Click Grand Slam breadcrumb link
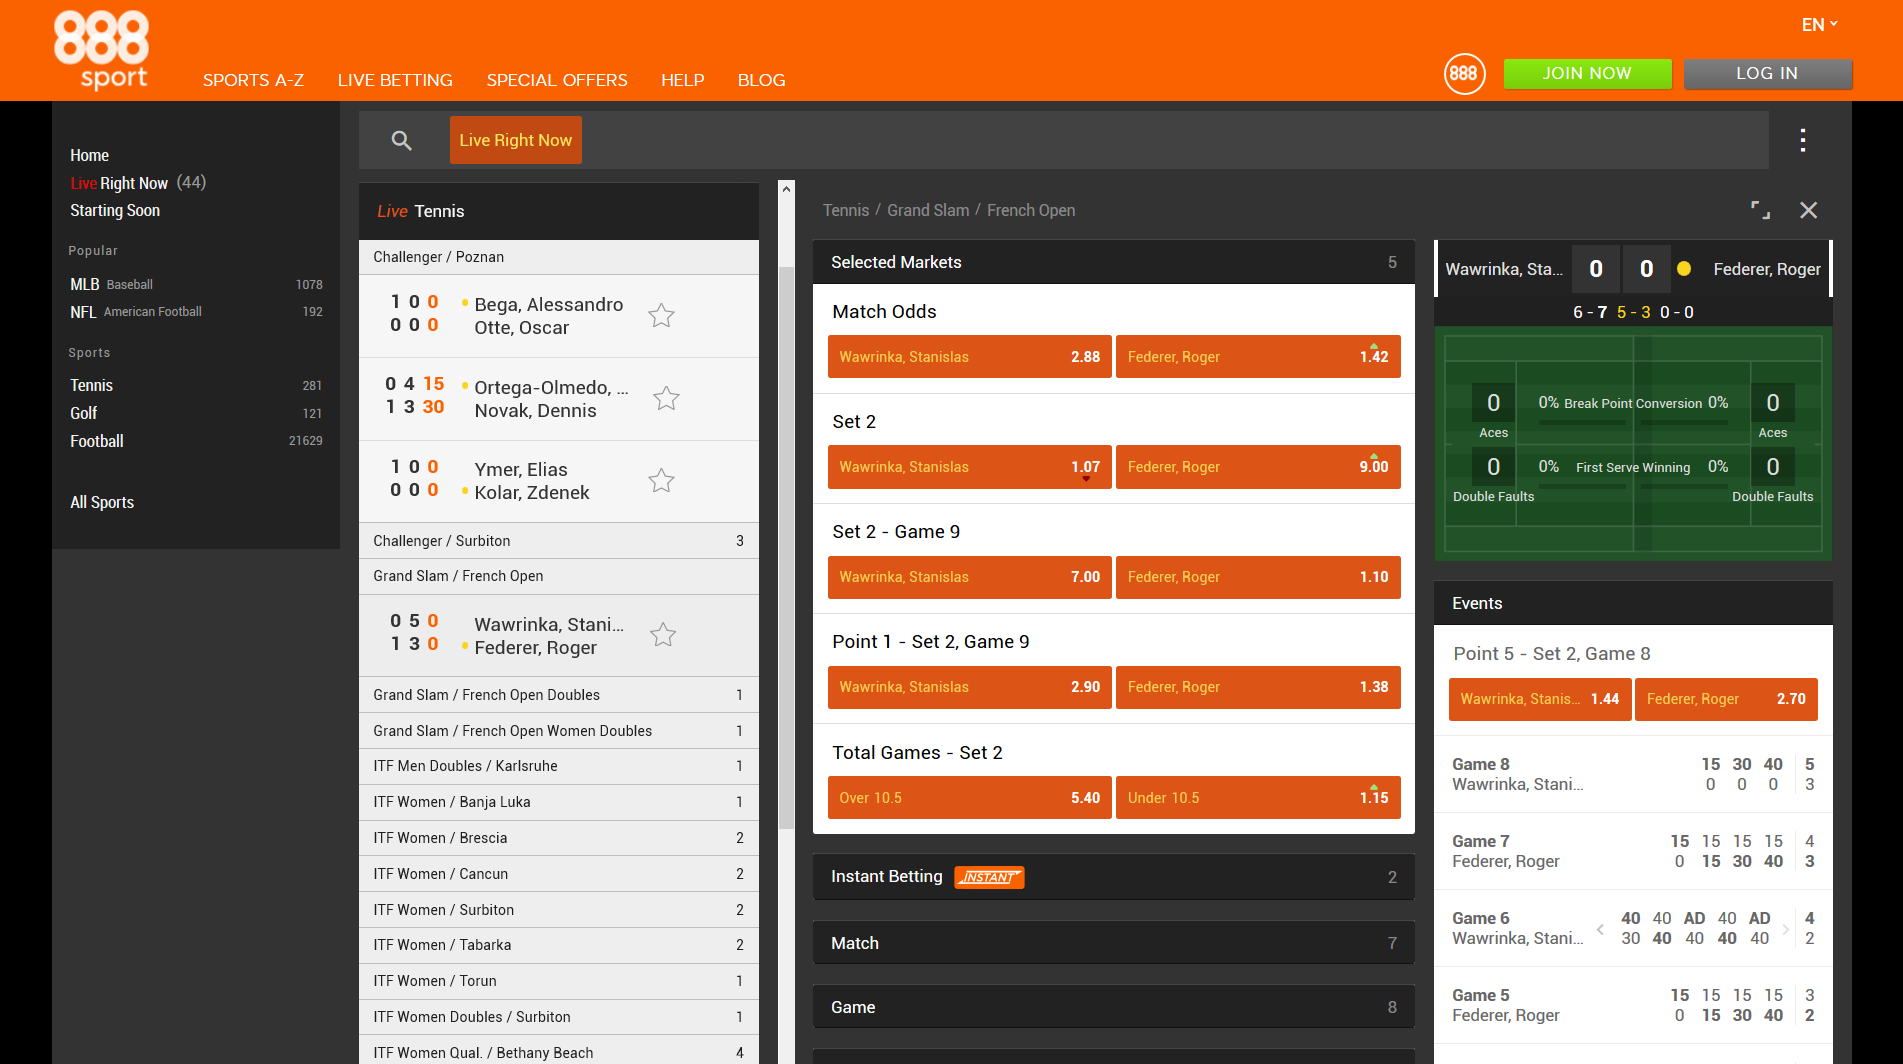 pyautogui.click(x=928, y=210)
